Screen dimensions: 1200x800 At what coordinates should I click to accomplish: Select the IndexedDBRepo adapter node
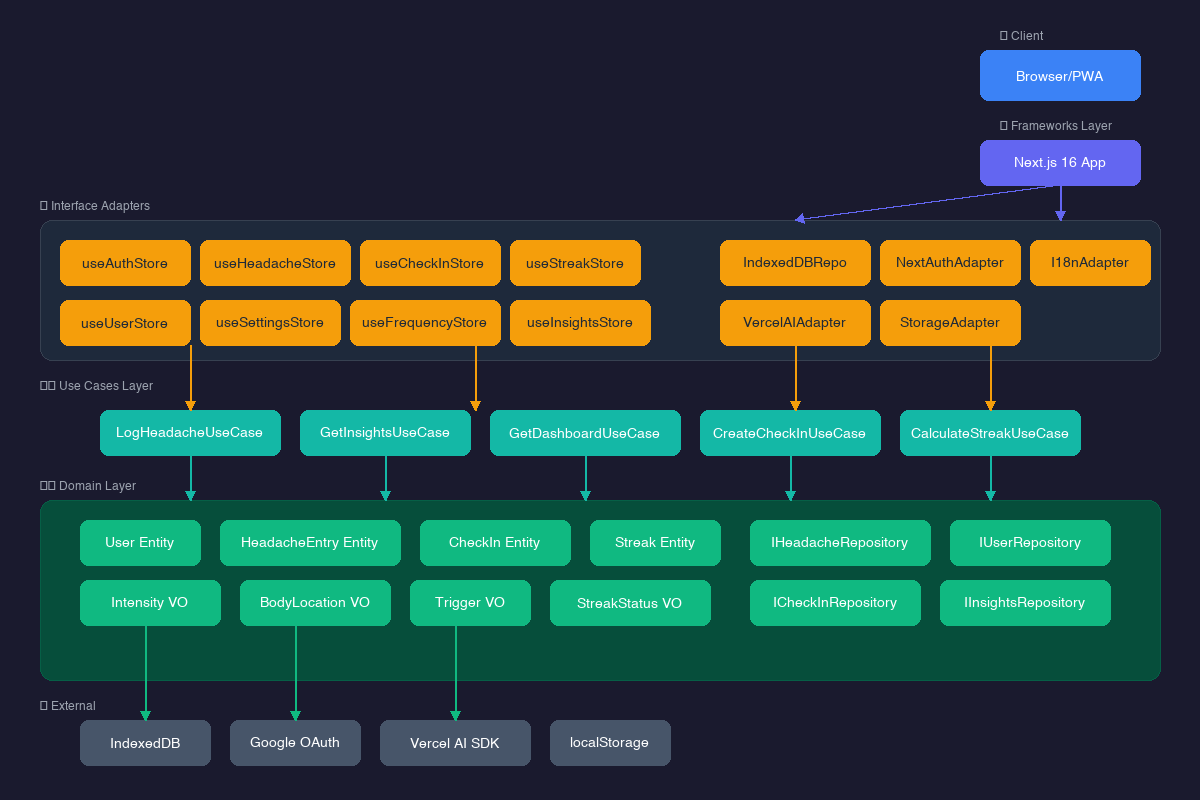coord(795,263)
